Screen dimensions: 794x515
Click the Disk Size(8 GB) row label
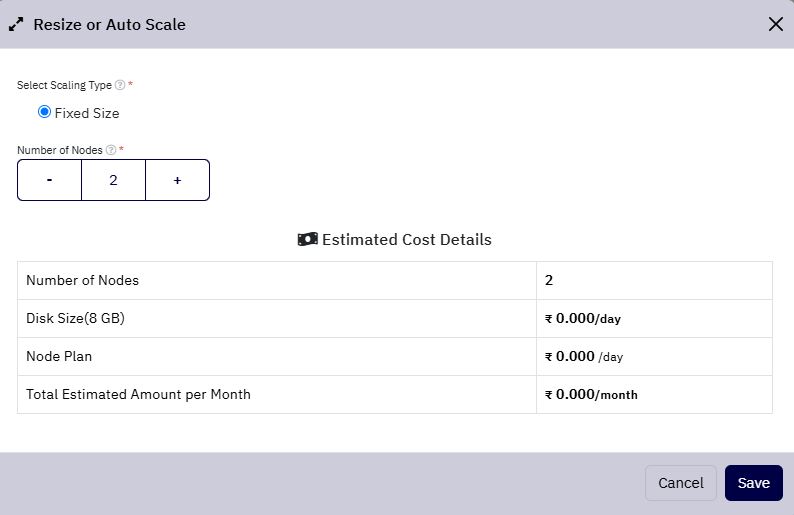[75, 318]
